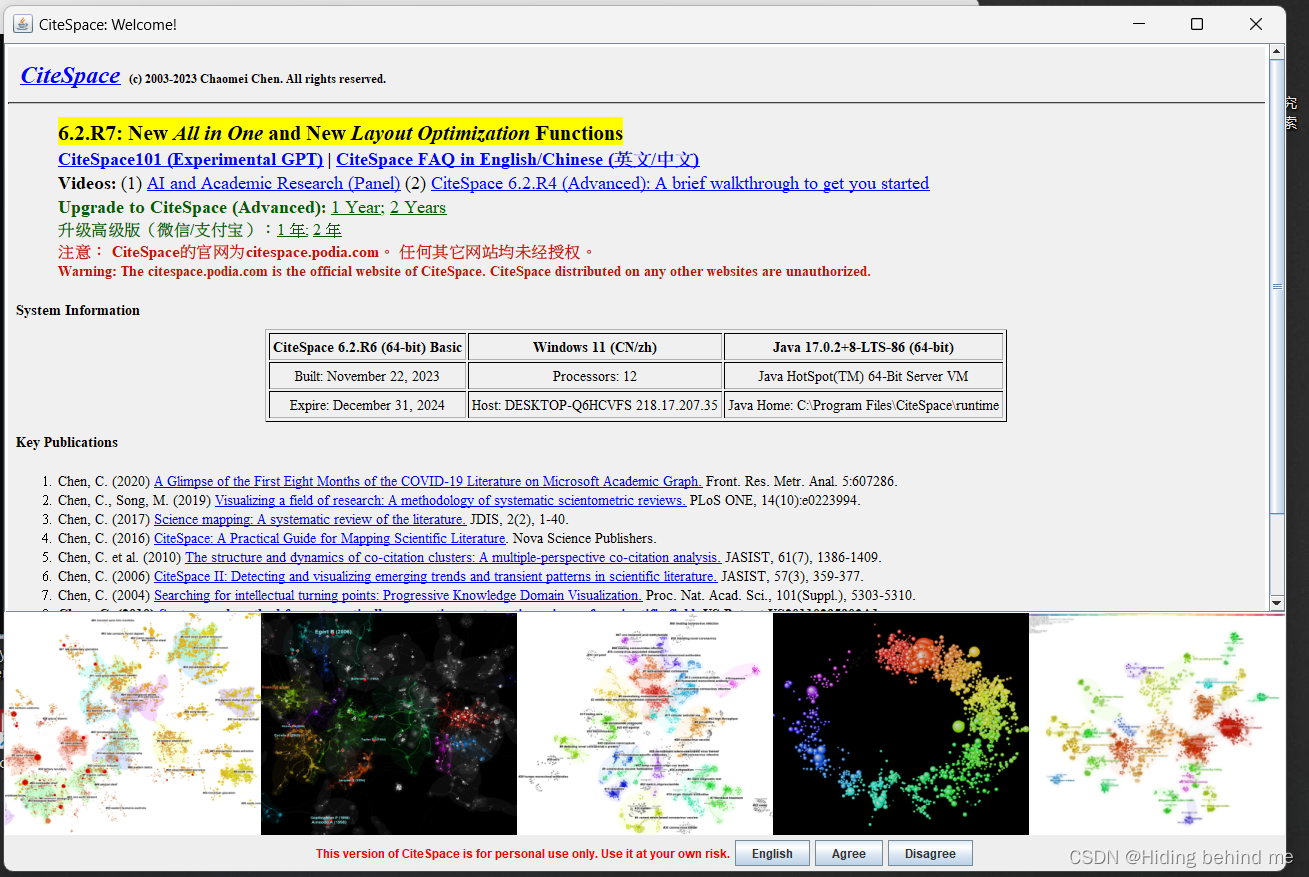
Task: Click the English unauthorized-websites warning text
Action: pyautogui.click(x=464, y=271)
